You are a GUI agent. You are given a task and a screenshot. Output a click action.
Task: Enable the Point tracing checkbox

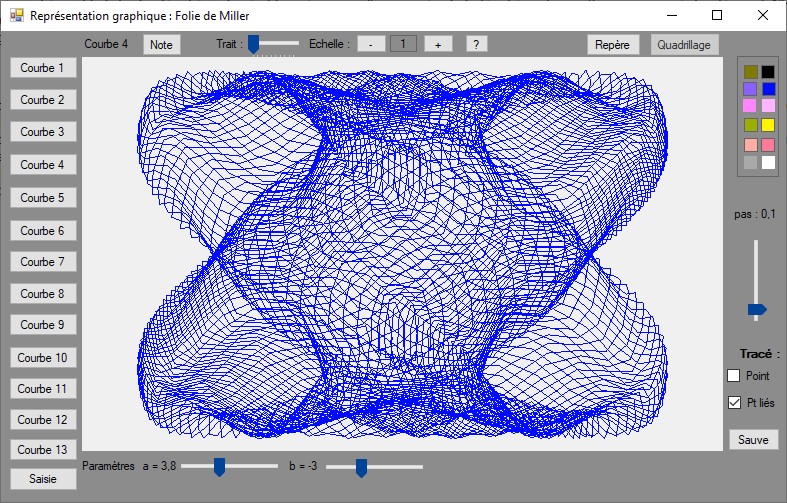coord(733,375)
